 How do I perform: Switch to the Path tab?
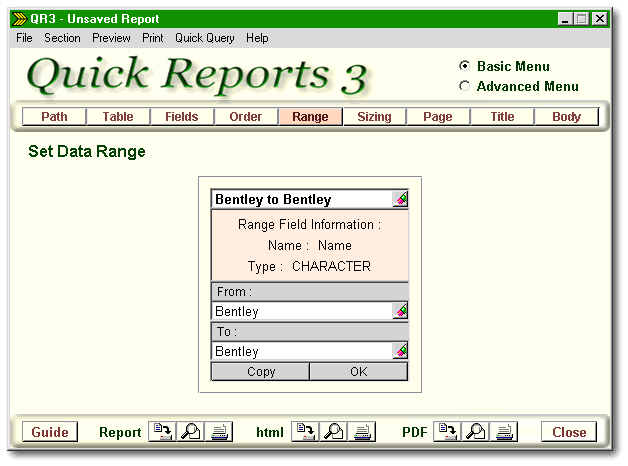(x=54, y=116)
